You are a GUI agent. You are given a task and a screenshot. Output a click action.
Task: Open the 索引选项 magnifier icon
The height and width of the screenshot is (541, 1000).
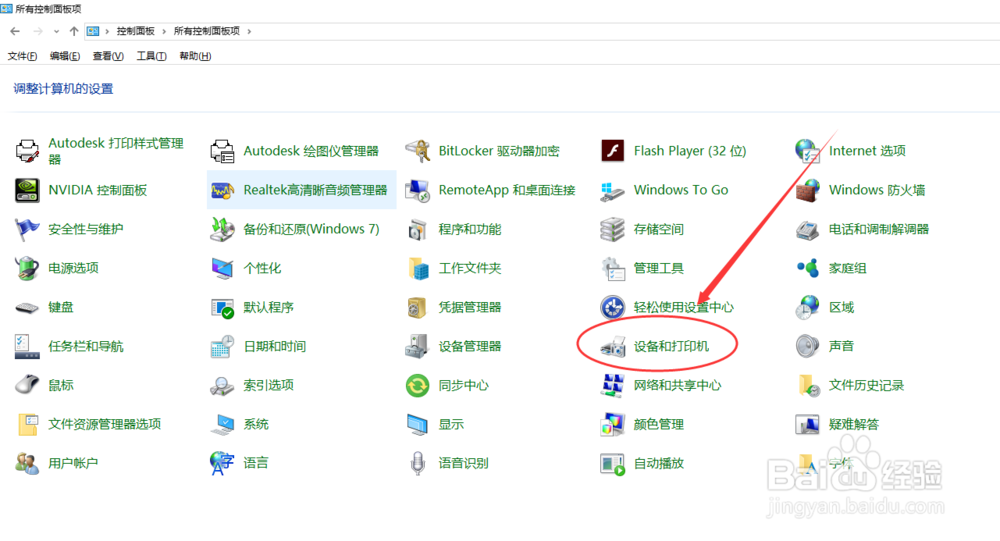223,385
